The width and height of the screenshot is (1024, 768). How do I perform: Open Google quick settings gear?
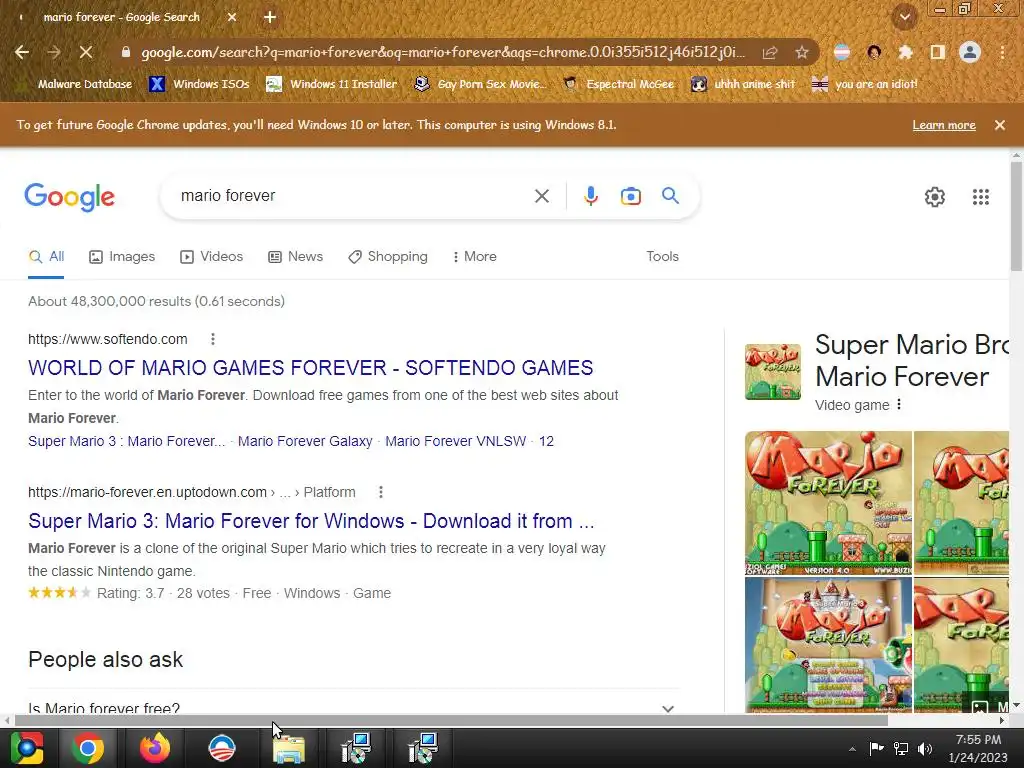935,197
